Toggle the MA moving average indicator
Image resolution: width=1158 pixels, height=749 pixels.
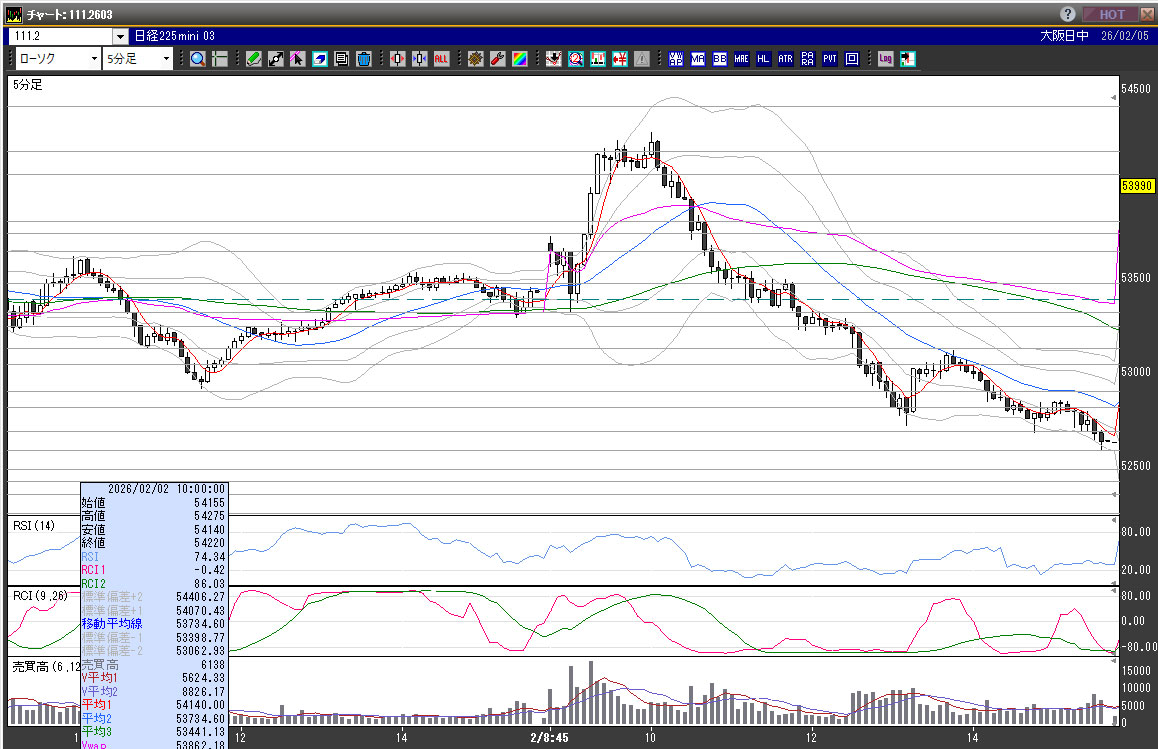[x=698, y=59]
